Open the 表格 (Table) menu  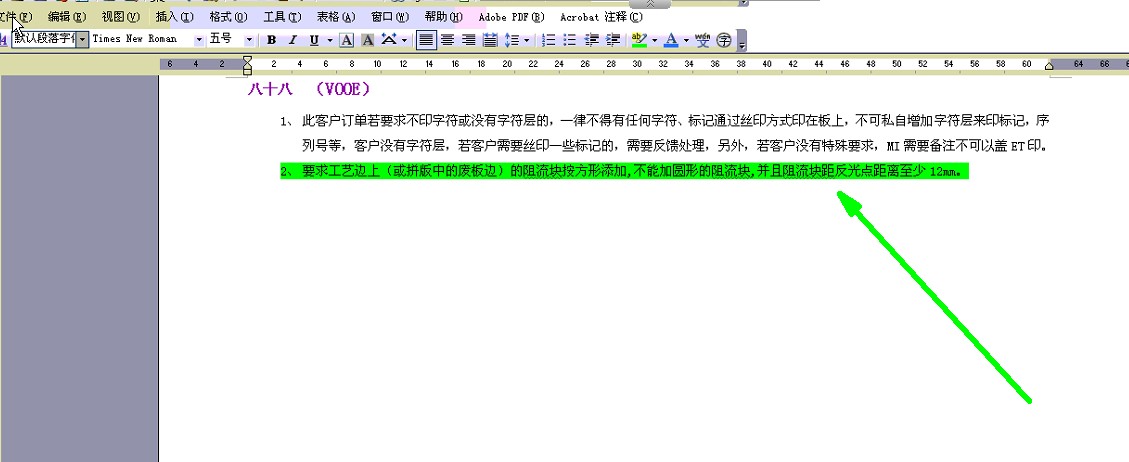coord(336,17)
